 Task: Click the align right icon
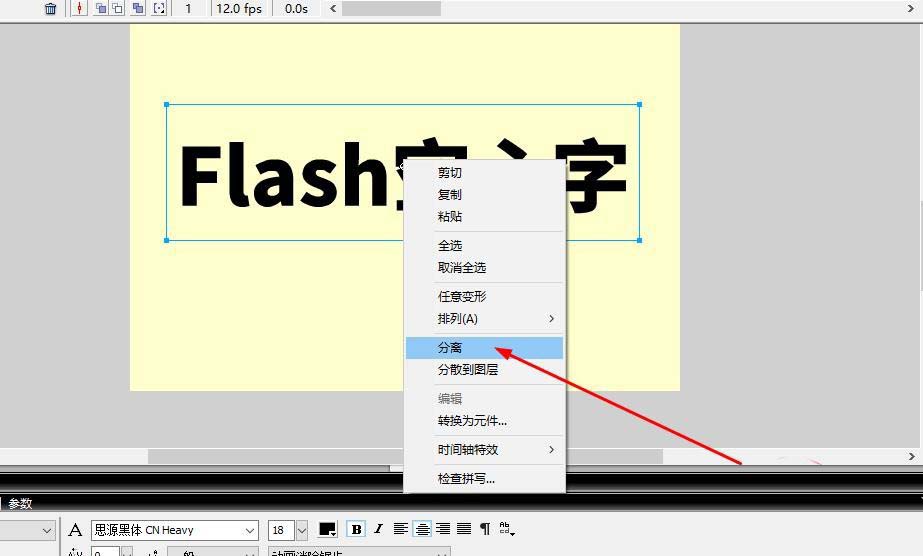[x=443, y=529]
